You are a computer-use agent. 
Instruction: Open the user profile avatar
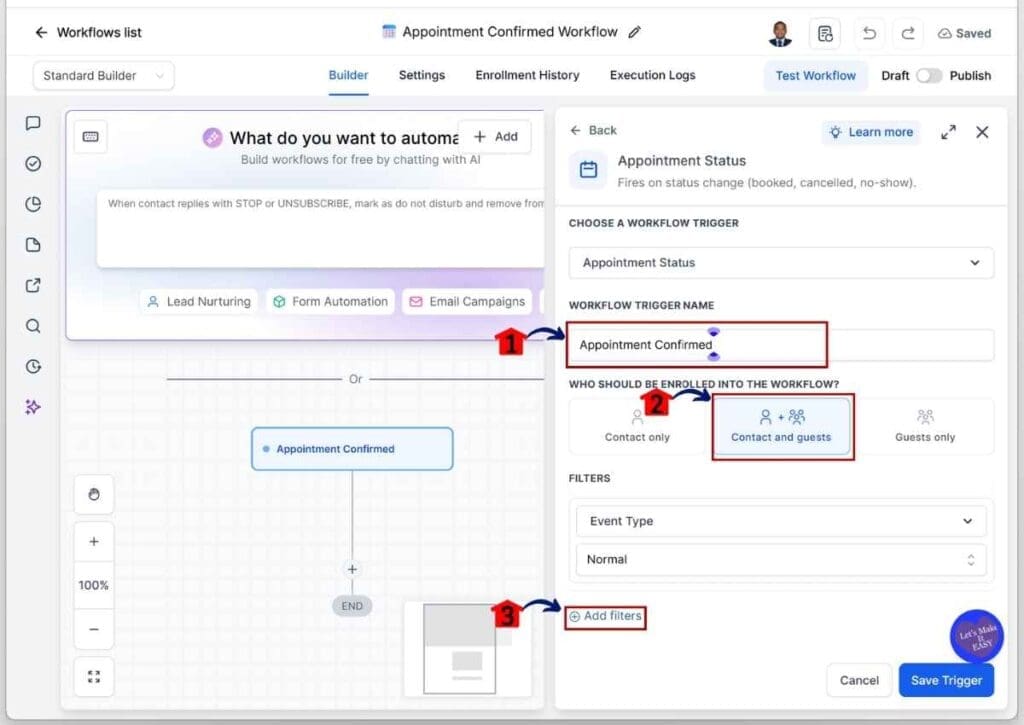point(779,33)
